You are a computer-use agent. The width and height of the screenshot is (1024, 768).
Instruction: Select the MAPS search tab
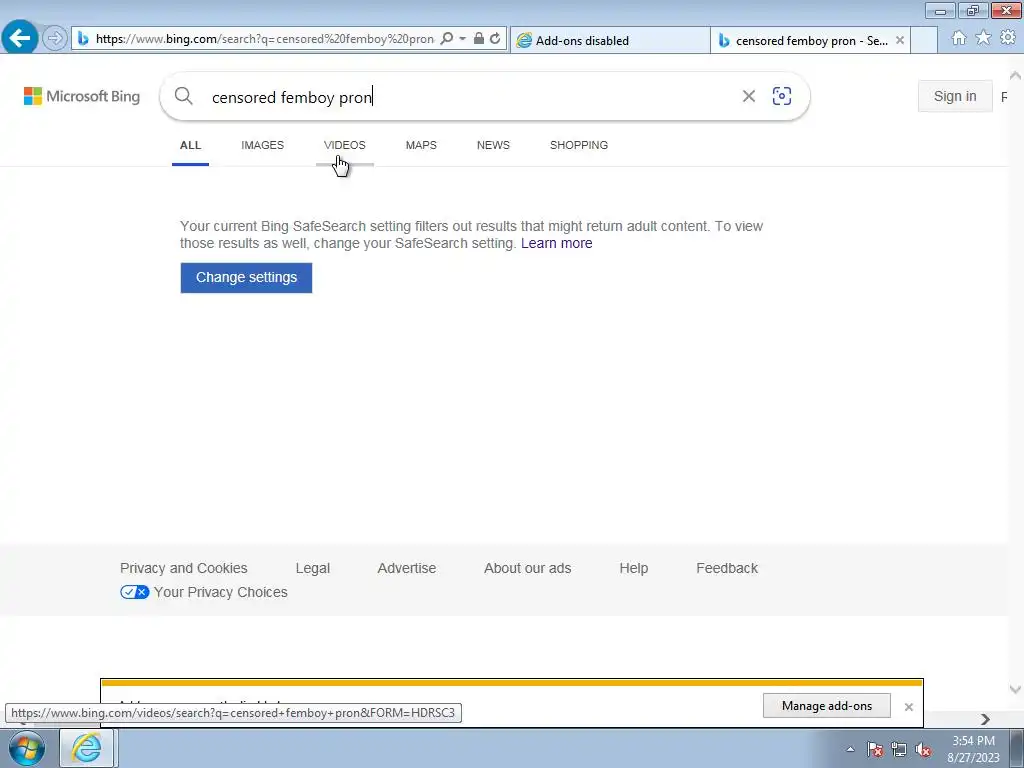coord(421,145)
